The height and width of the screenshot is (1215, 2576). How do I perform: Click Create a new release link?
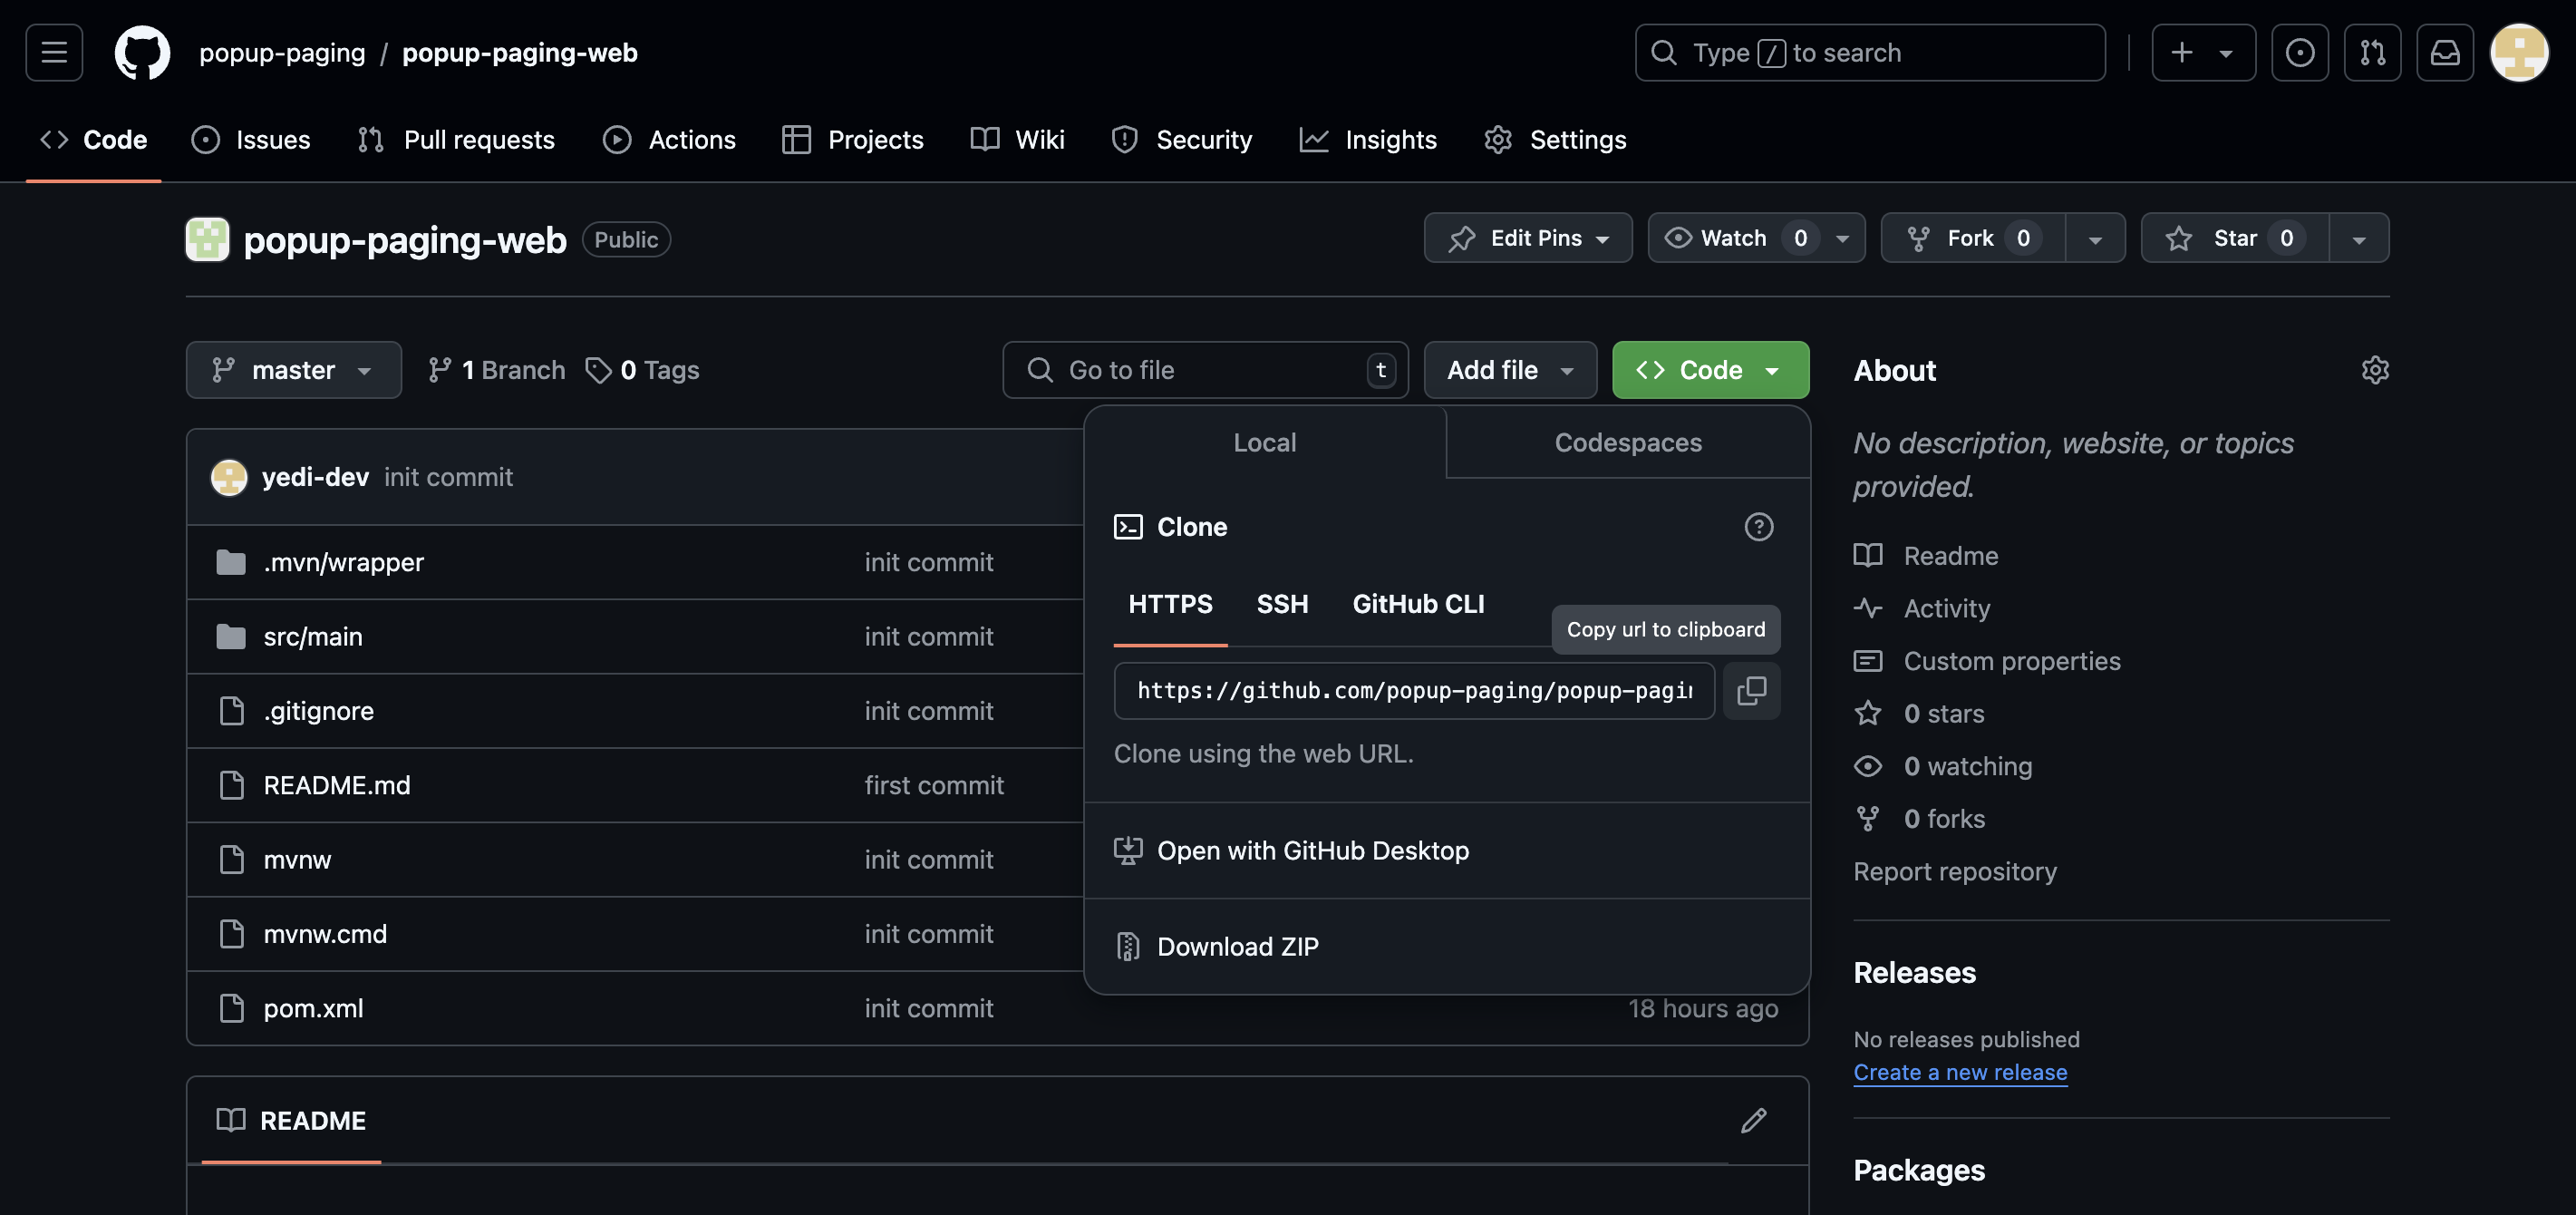(x=1959, y=1072)
